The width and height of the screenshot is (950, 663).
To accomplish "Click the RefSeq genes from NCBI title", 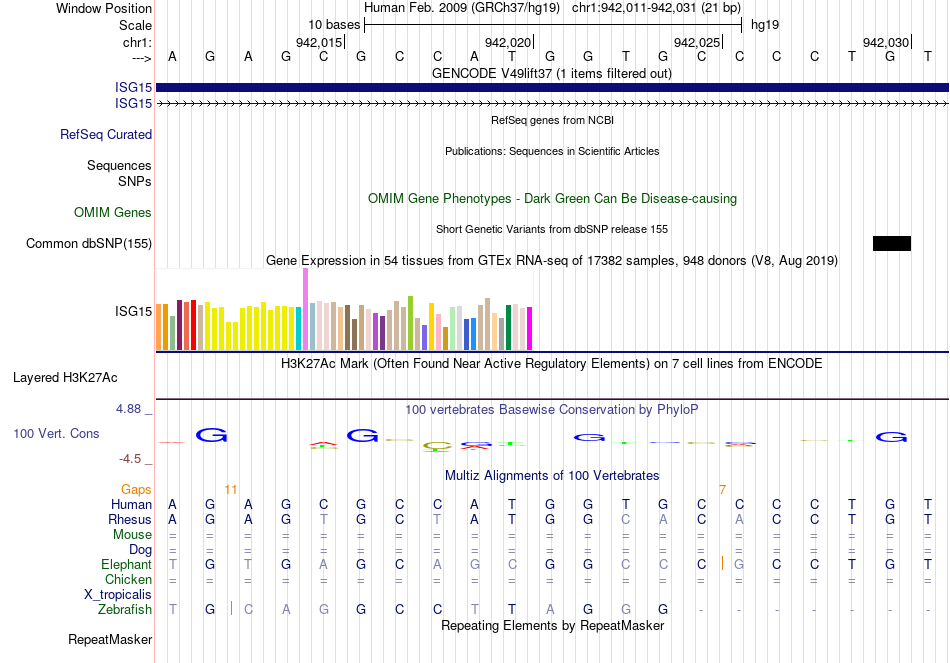I will tap(552, 121).
